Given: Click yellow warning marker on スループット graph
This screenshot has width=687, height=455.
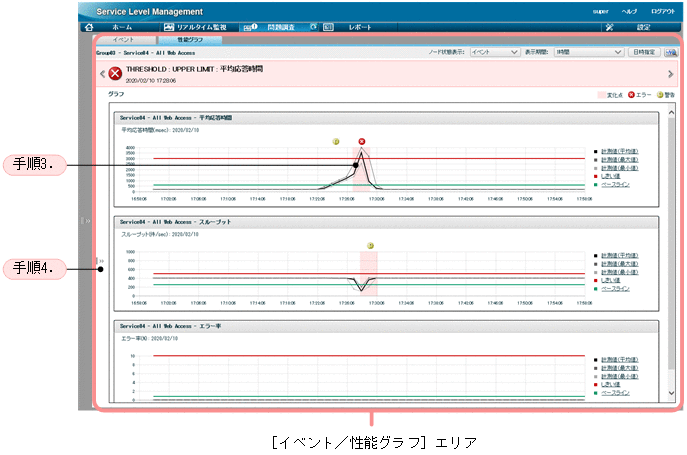Looking at the screenshot, I should point(370,245).
